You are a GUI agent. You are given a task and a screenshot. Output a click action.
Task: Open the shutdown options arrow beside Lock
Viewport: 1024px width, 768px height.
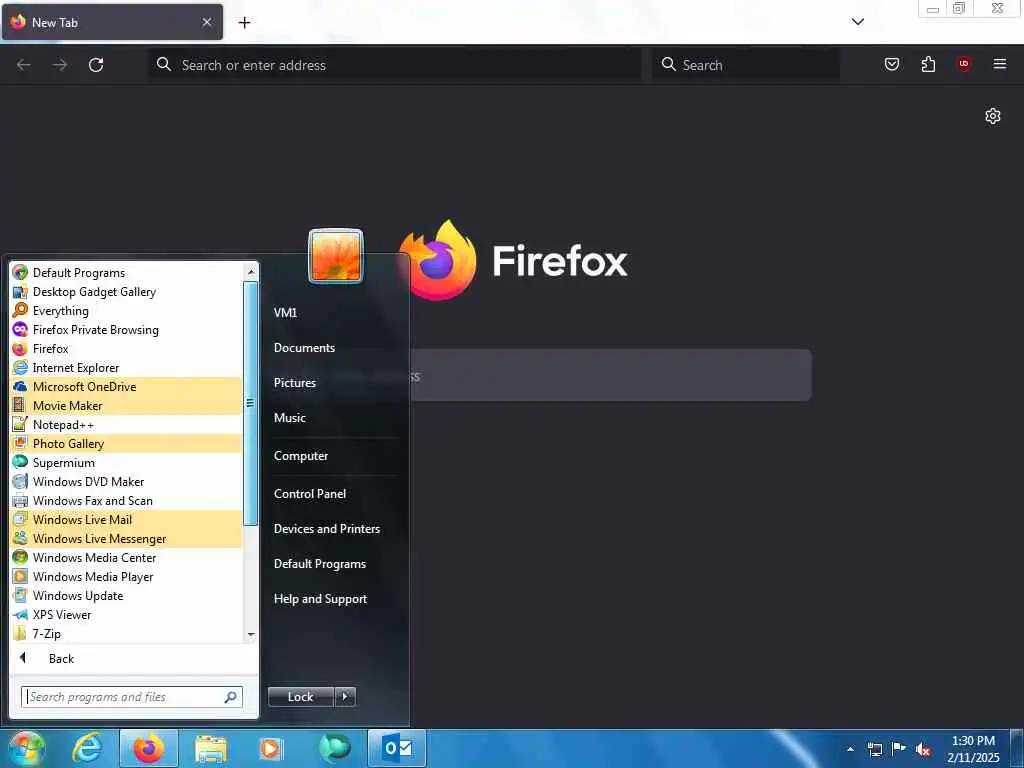point(345,696)
